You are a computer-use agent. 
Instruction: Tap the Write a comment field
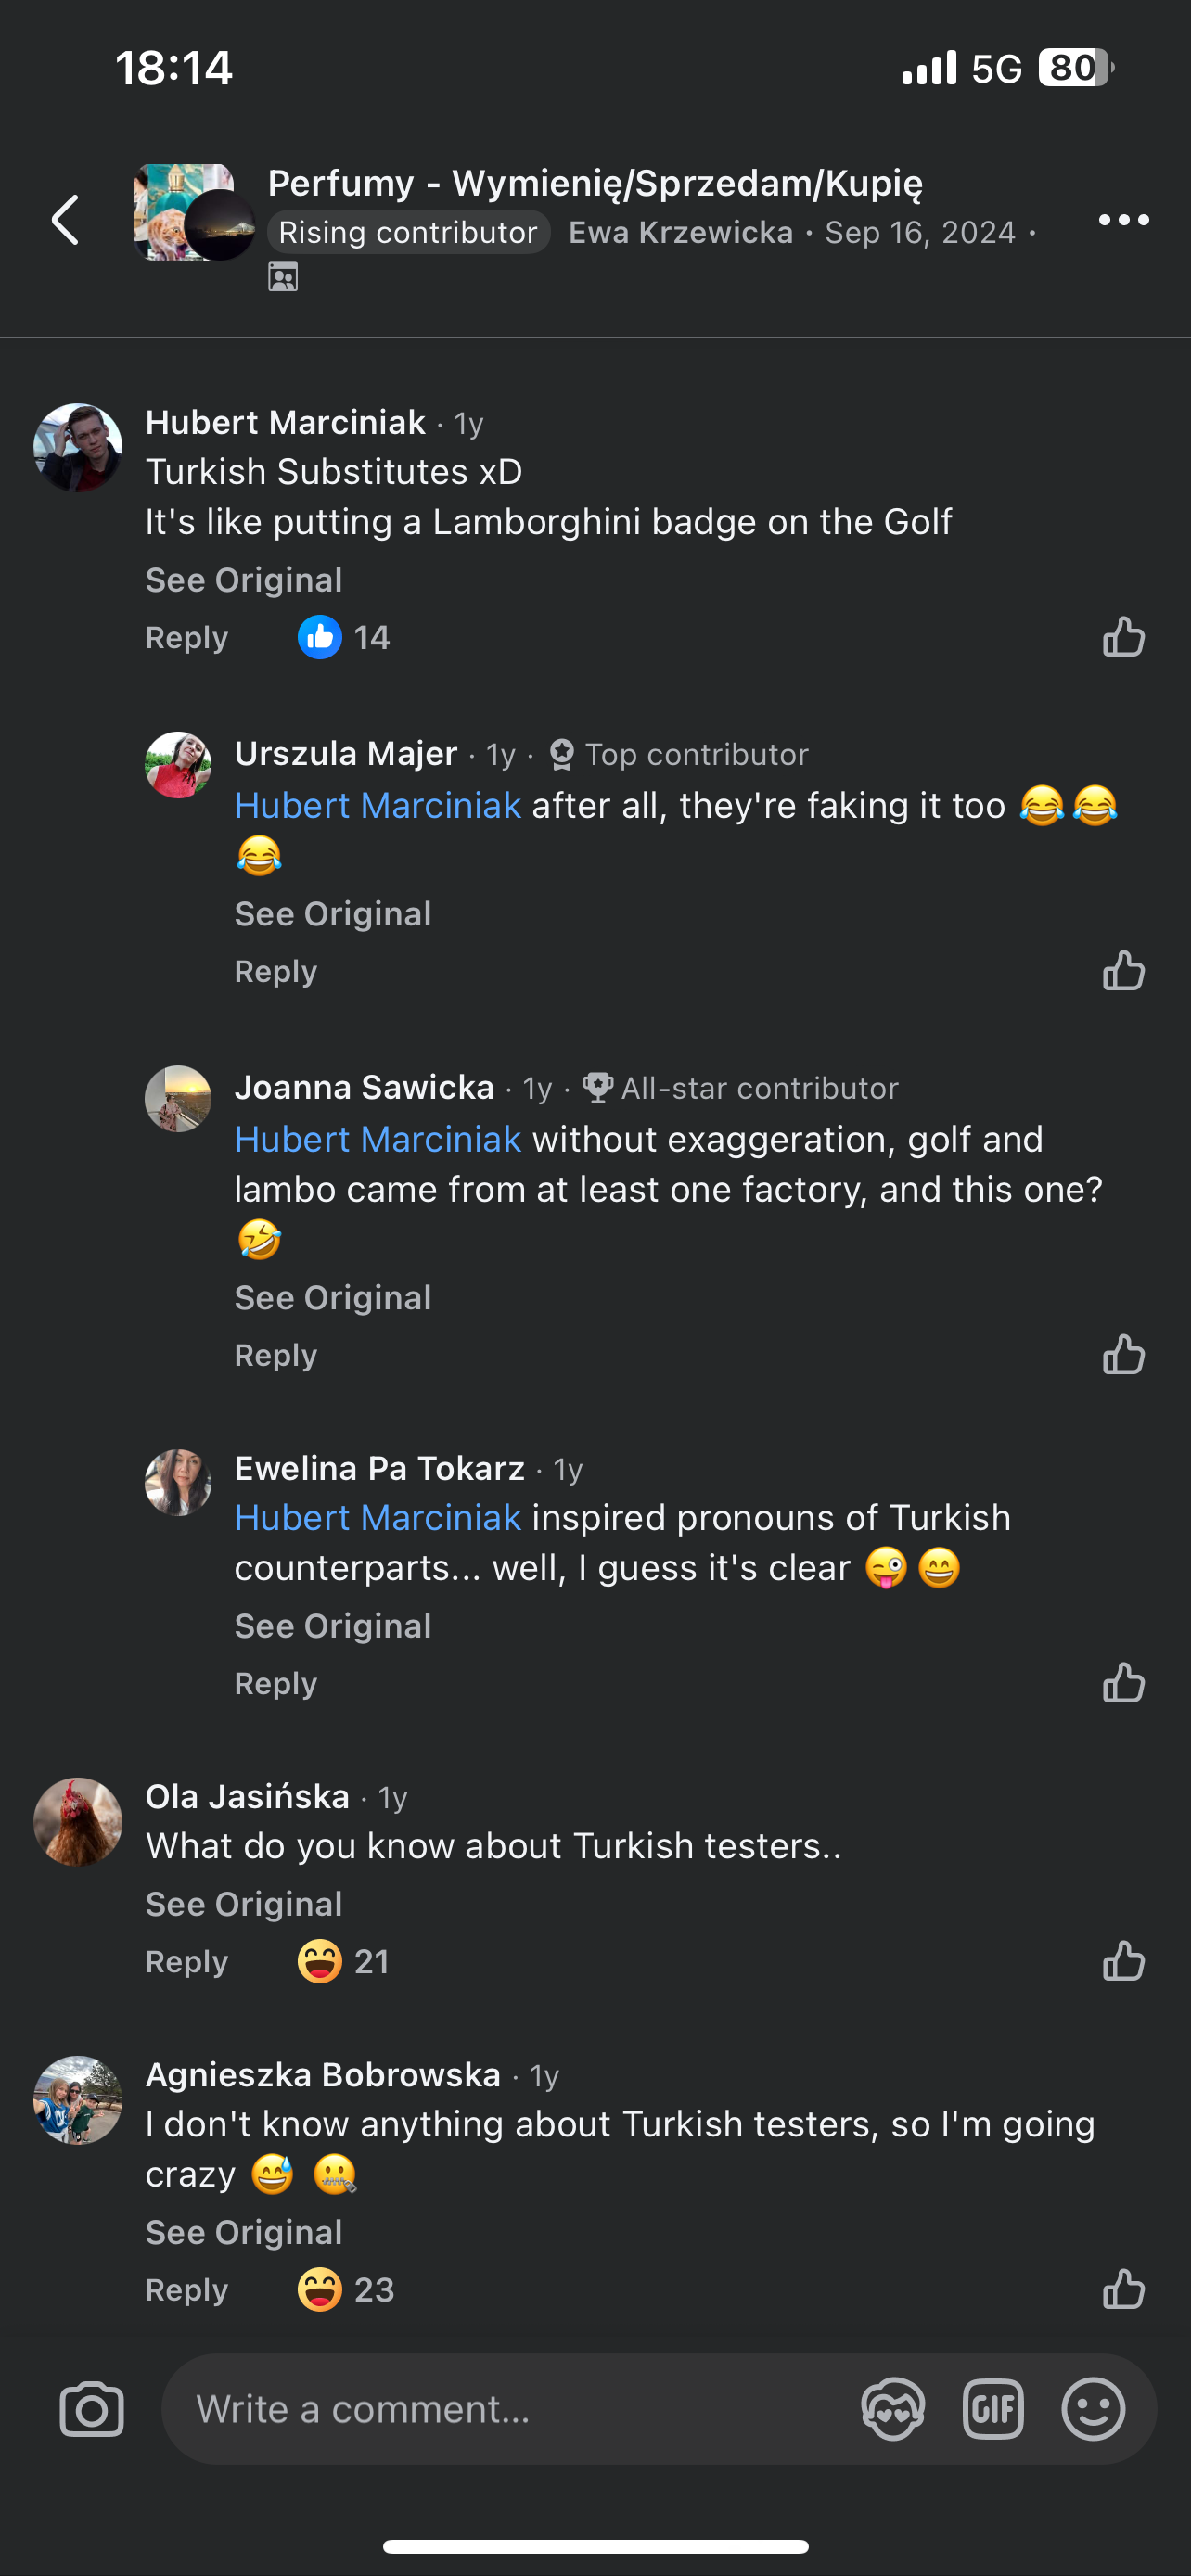[x=500, y=2409]
